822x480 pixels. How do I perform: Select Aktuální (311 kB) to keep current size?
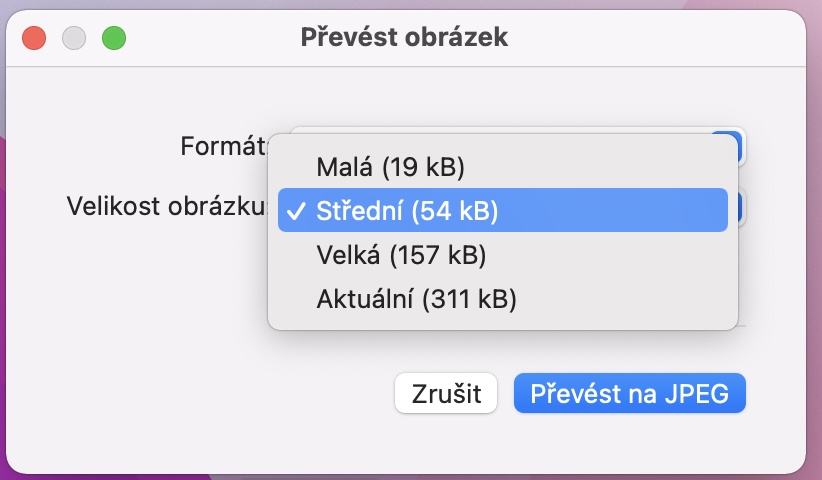coord(416,298)
